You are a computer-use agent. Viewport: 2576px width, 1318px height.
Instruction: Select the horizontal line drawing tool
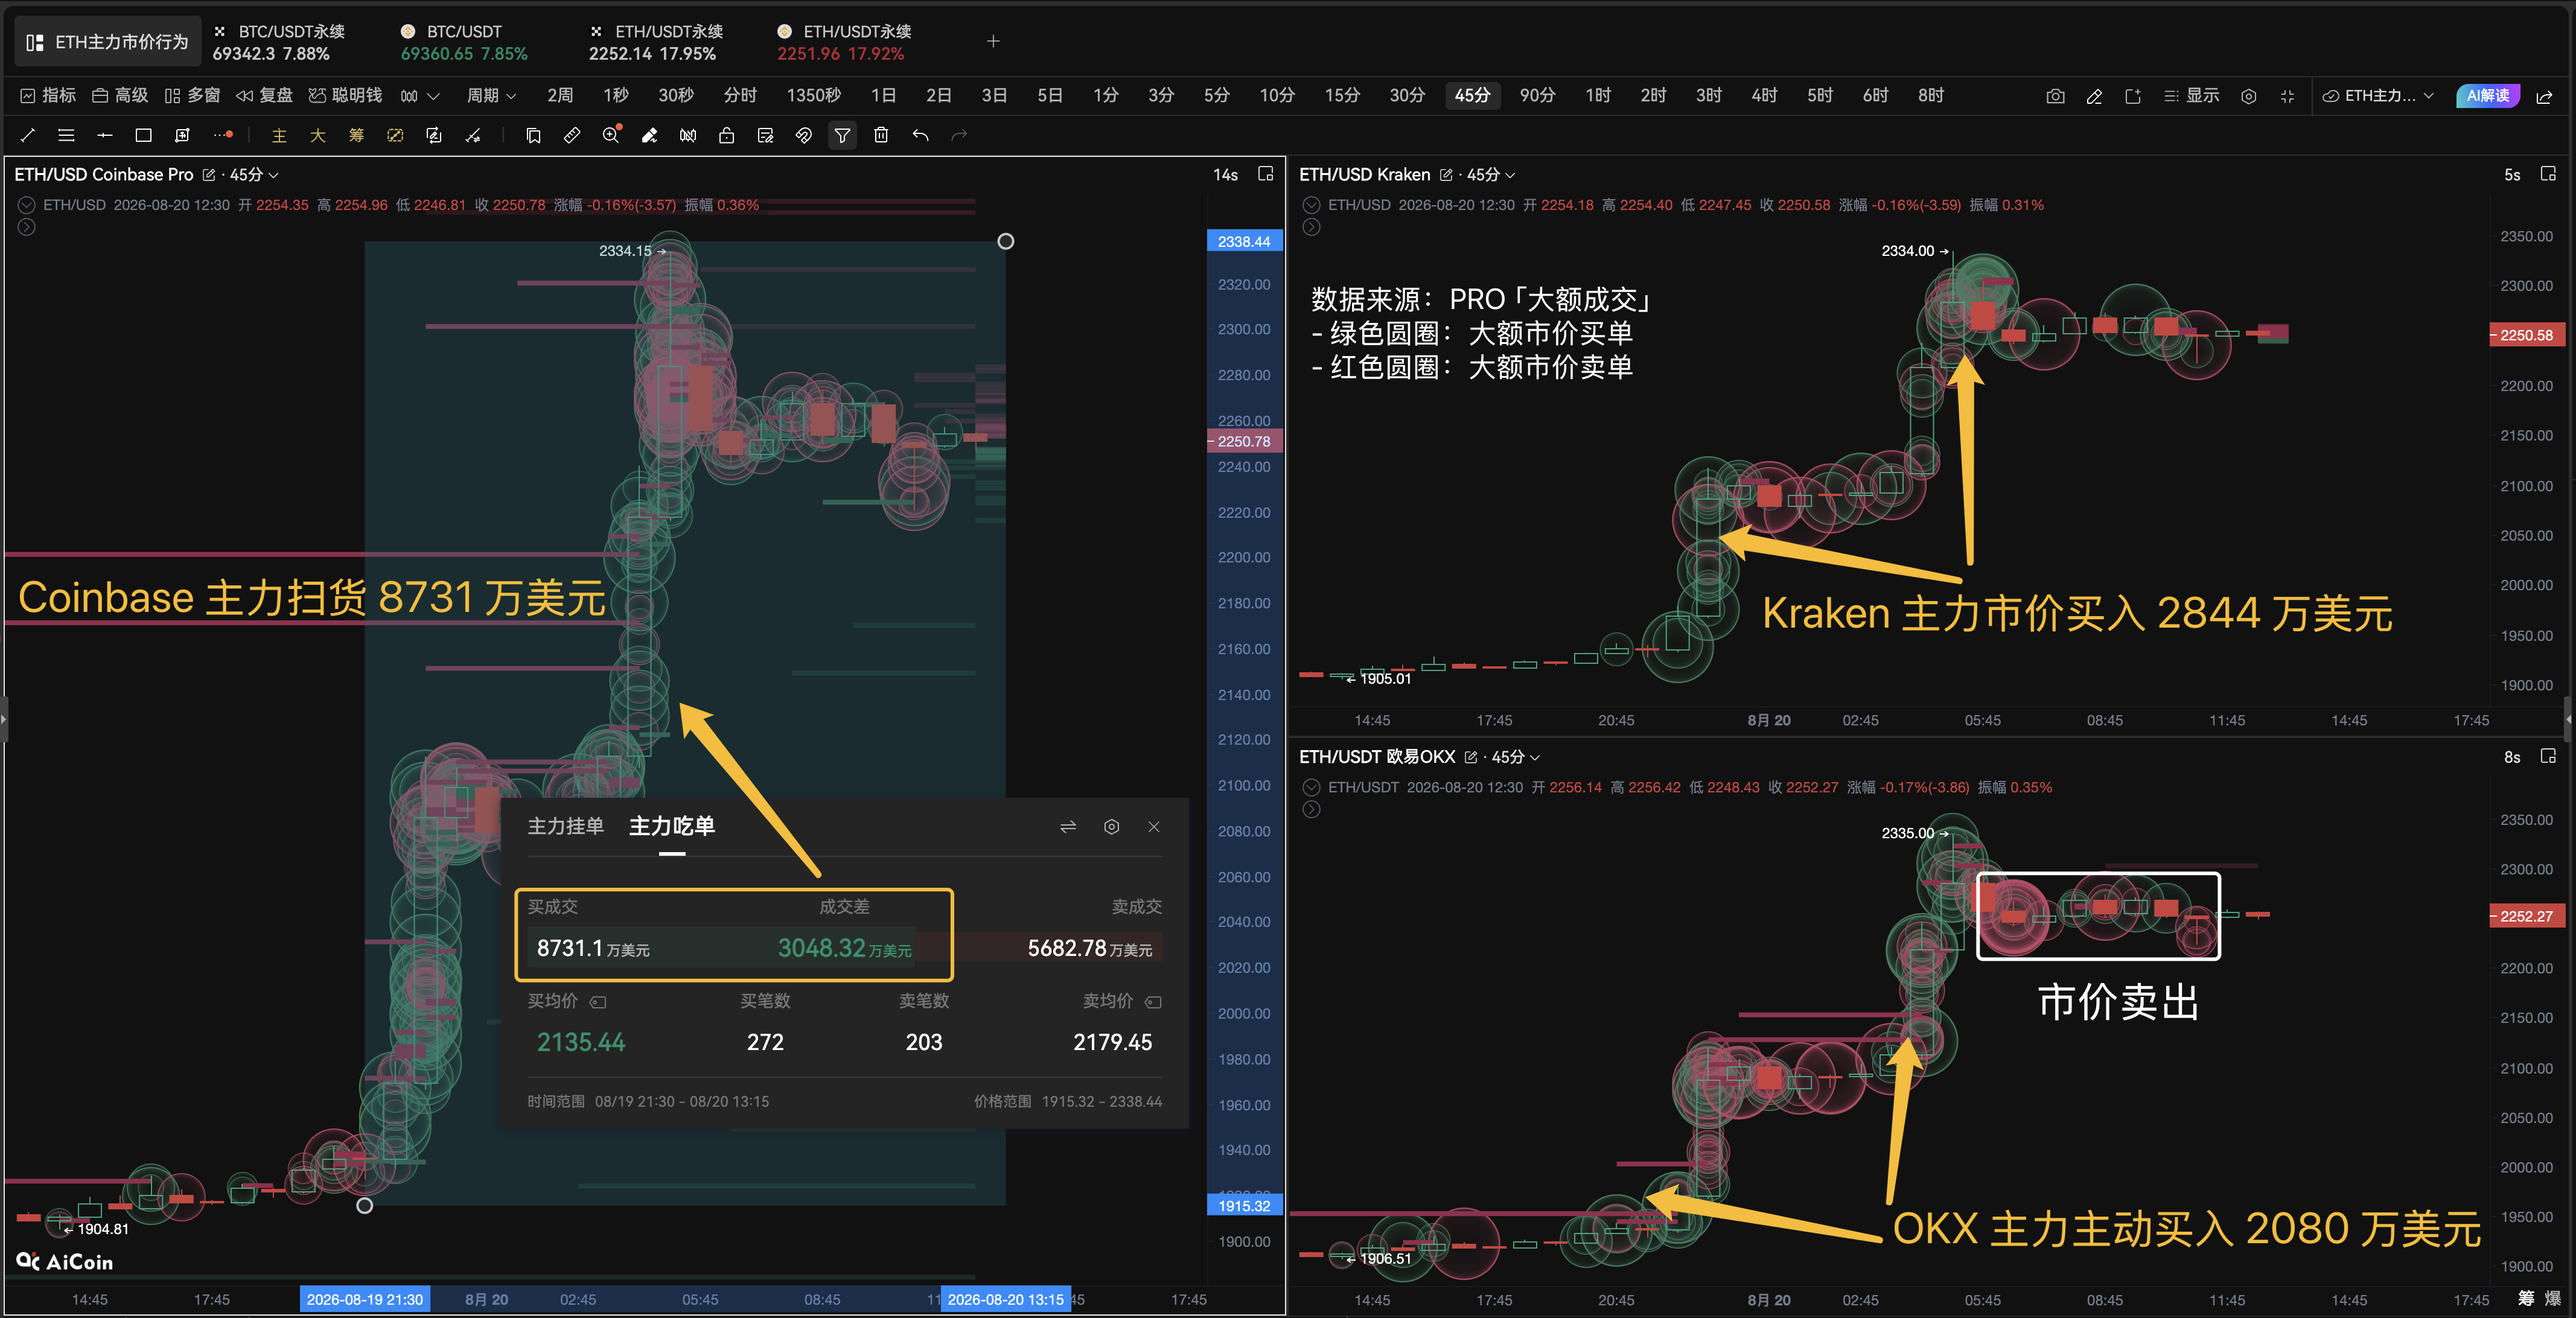tap(104, 135)
